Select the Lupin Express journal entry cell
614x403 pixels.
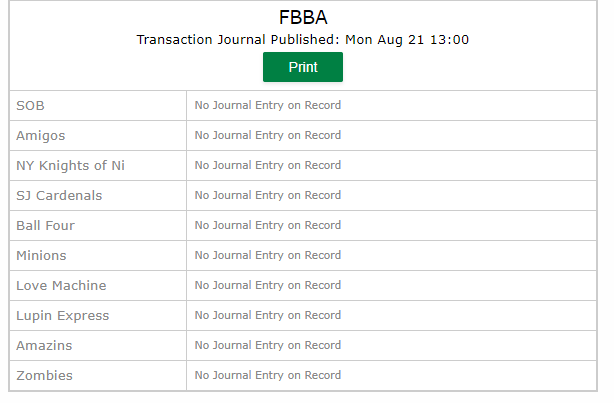tap(392, 316)
